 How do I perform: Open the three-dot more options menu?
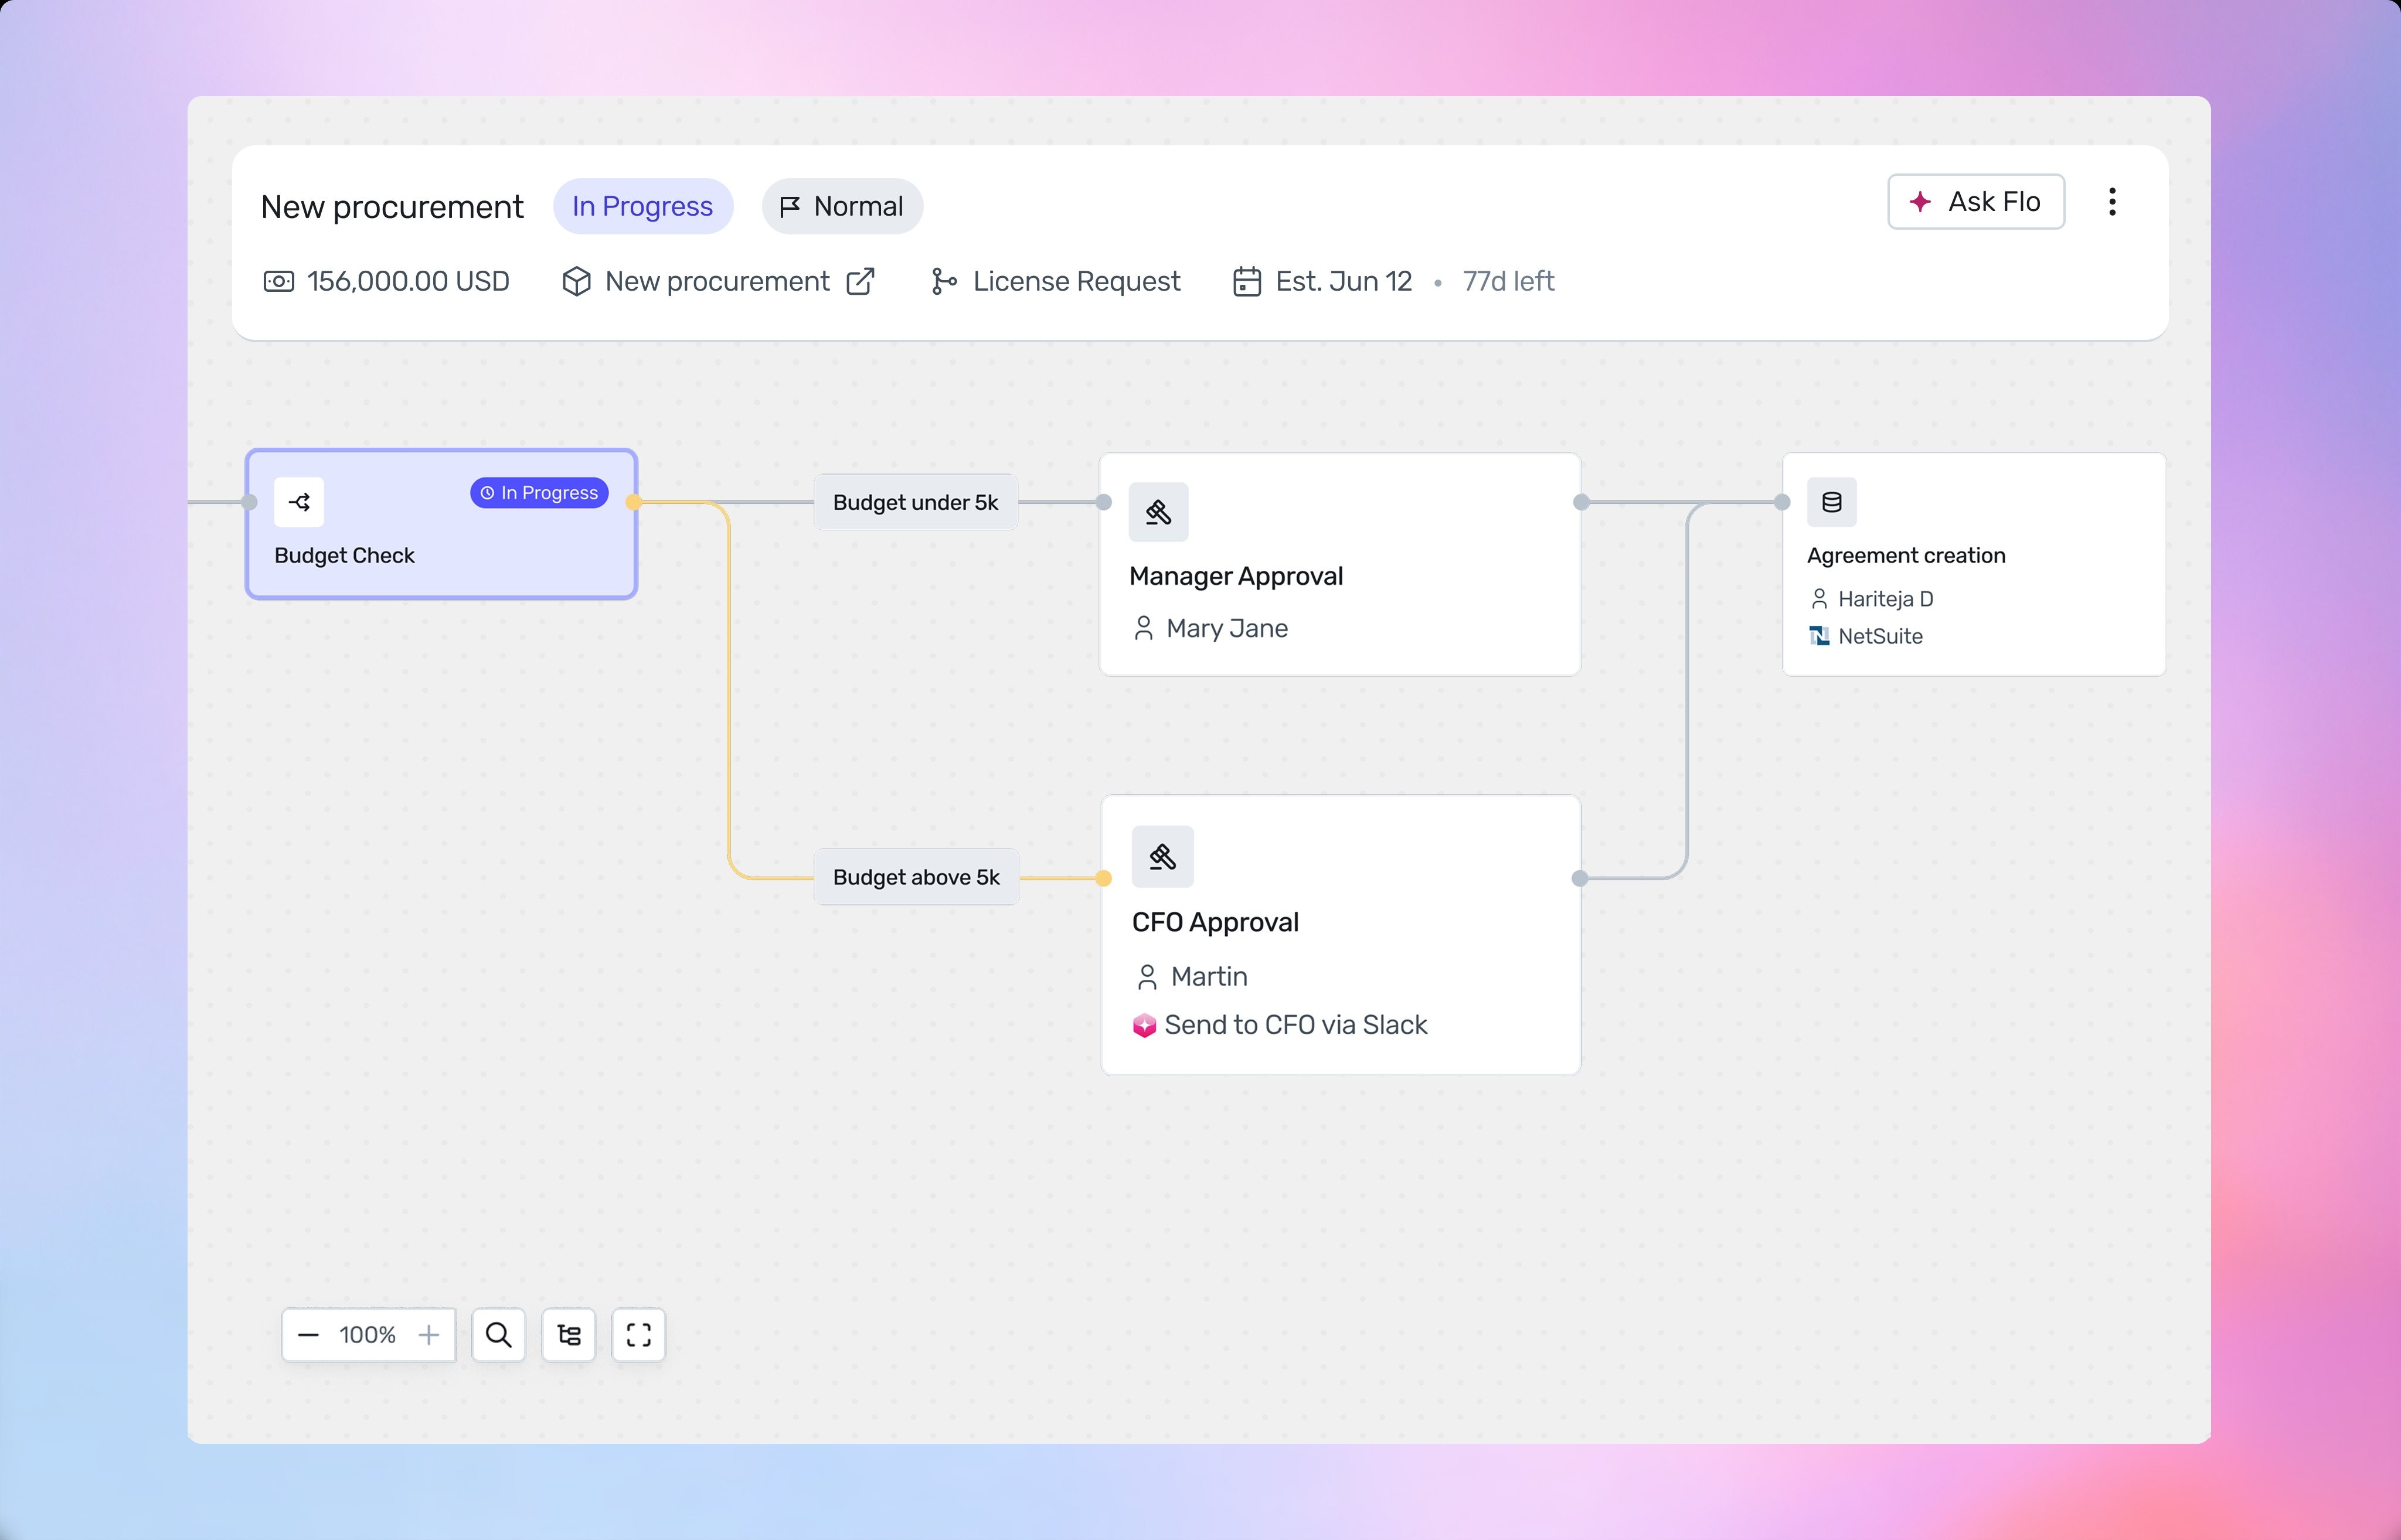pyautogui.click(x=2111, y=202)
